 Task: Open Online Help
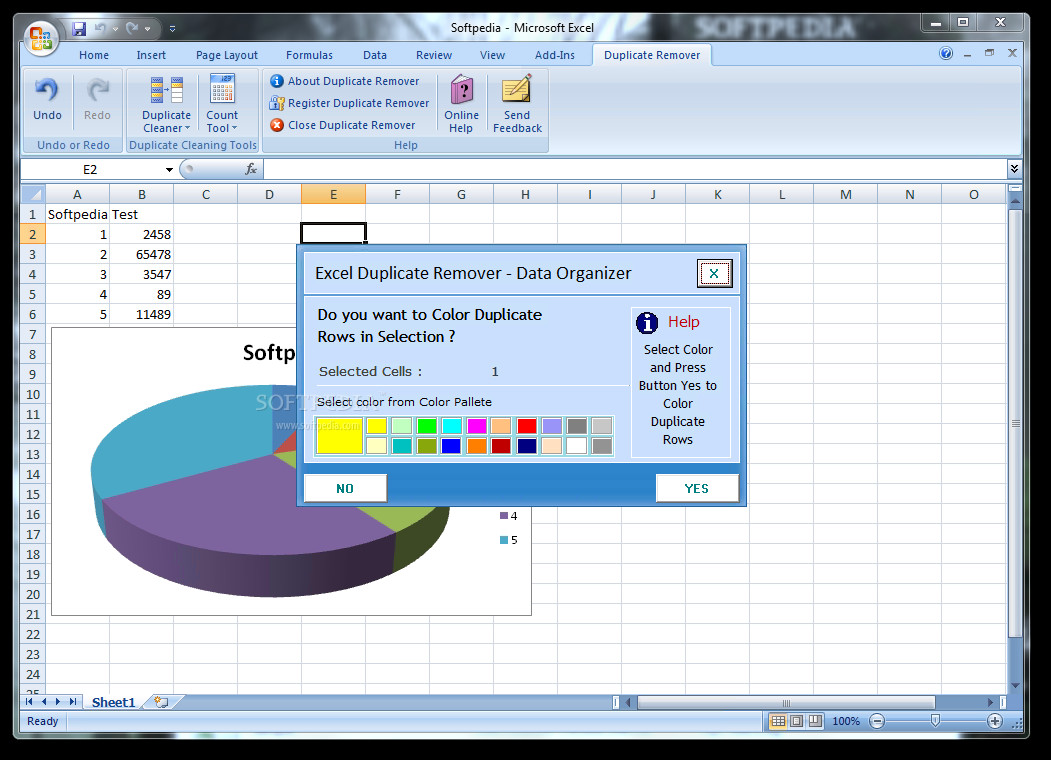pyautogui.click(x=461, y=104)
